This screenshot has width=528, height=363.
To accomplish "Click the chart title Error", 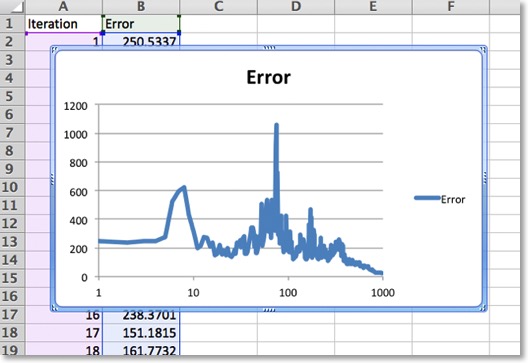I will pos(268,77).
